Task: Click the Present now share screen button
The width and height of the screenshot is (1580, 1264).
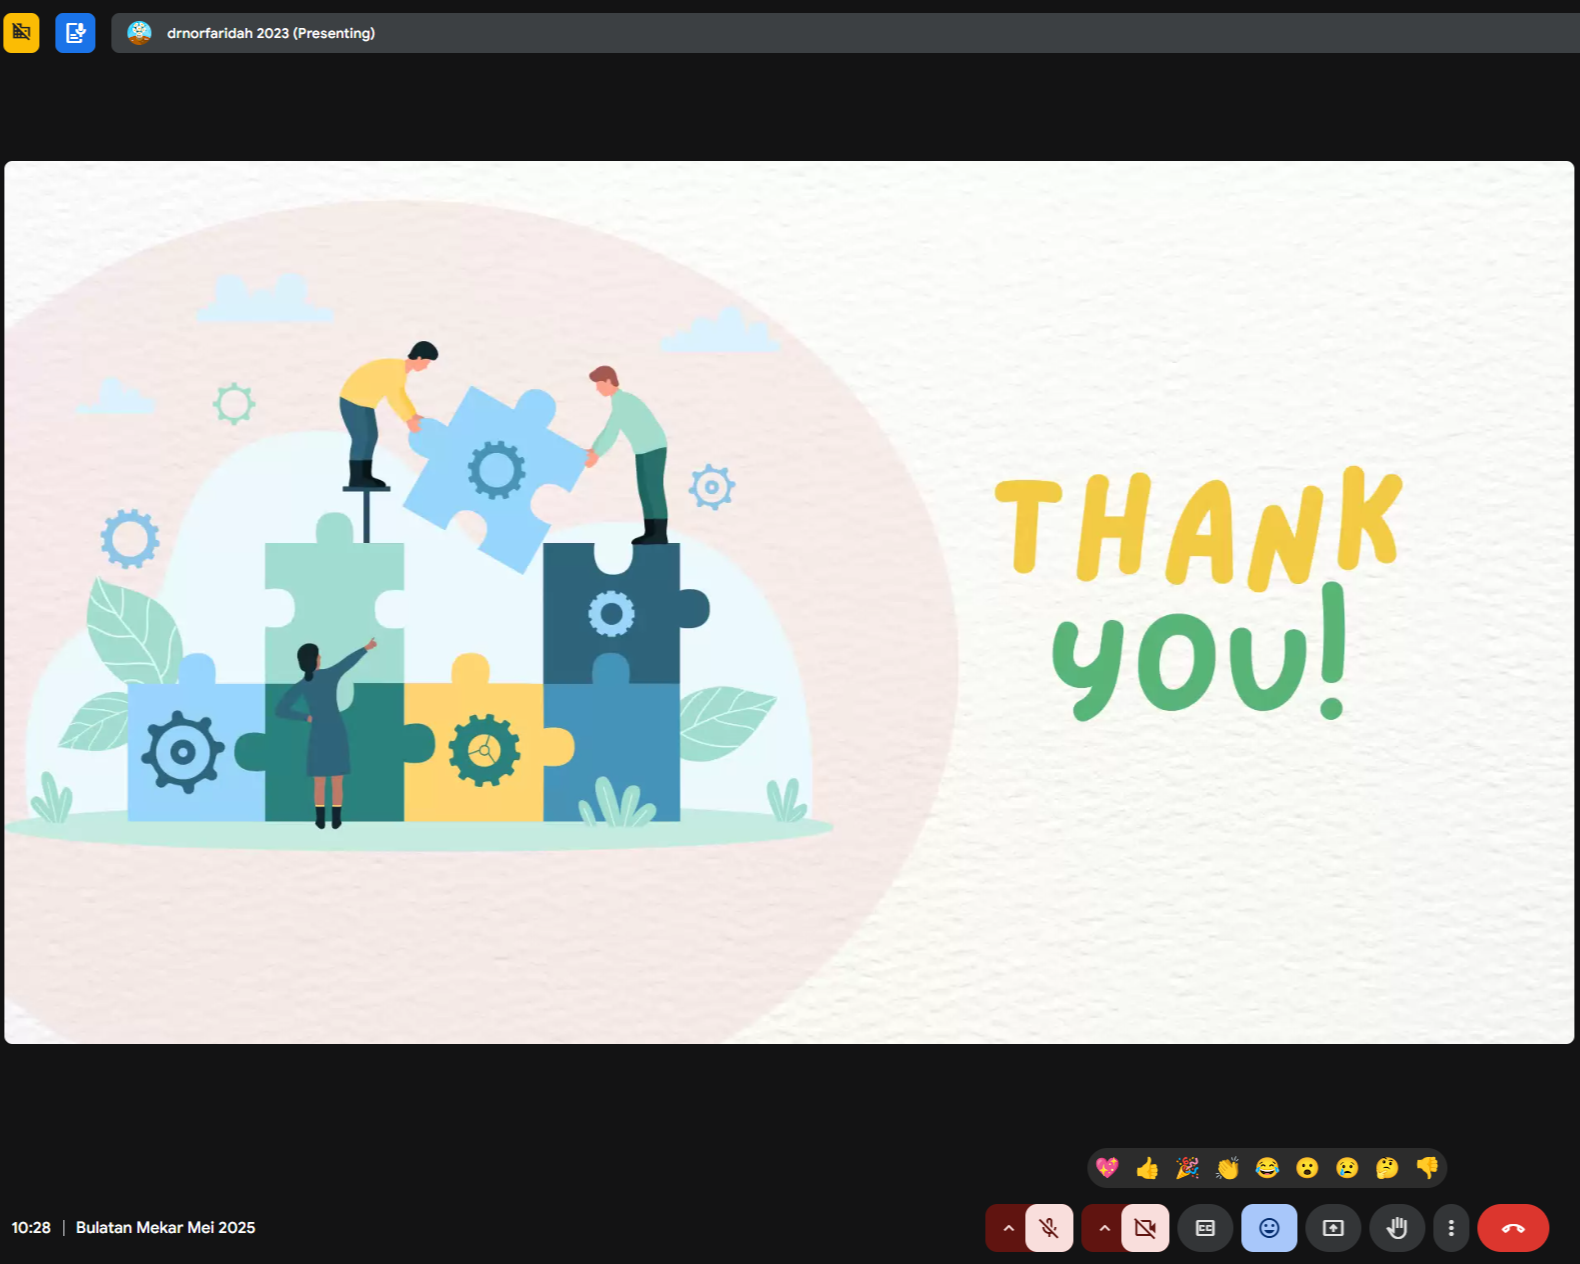Action: (1333, 1228)
